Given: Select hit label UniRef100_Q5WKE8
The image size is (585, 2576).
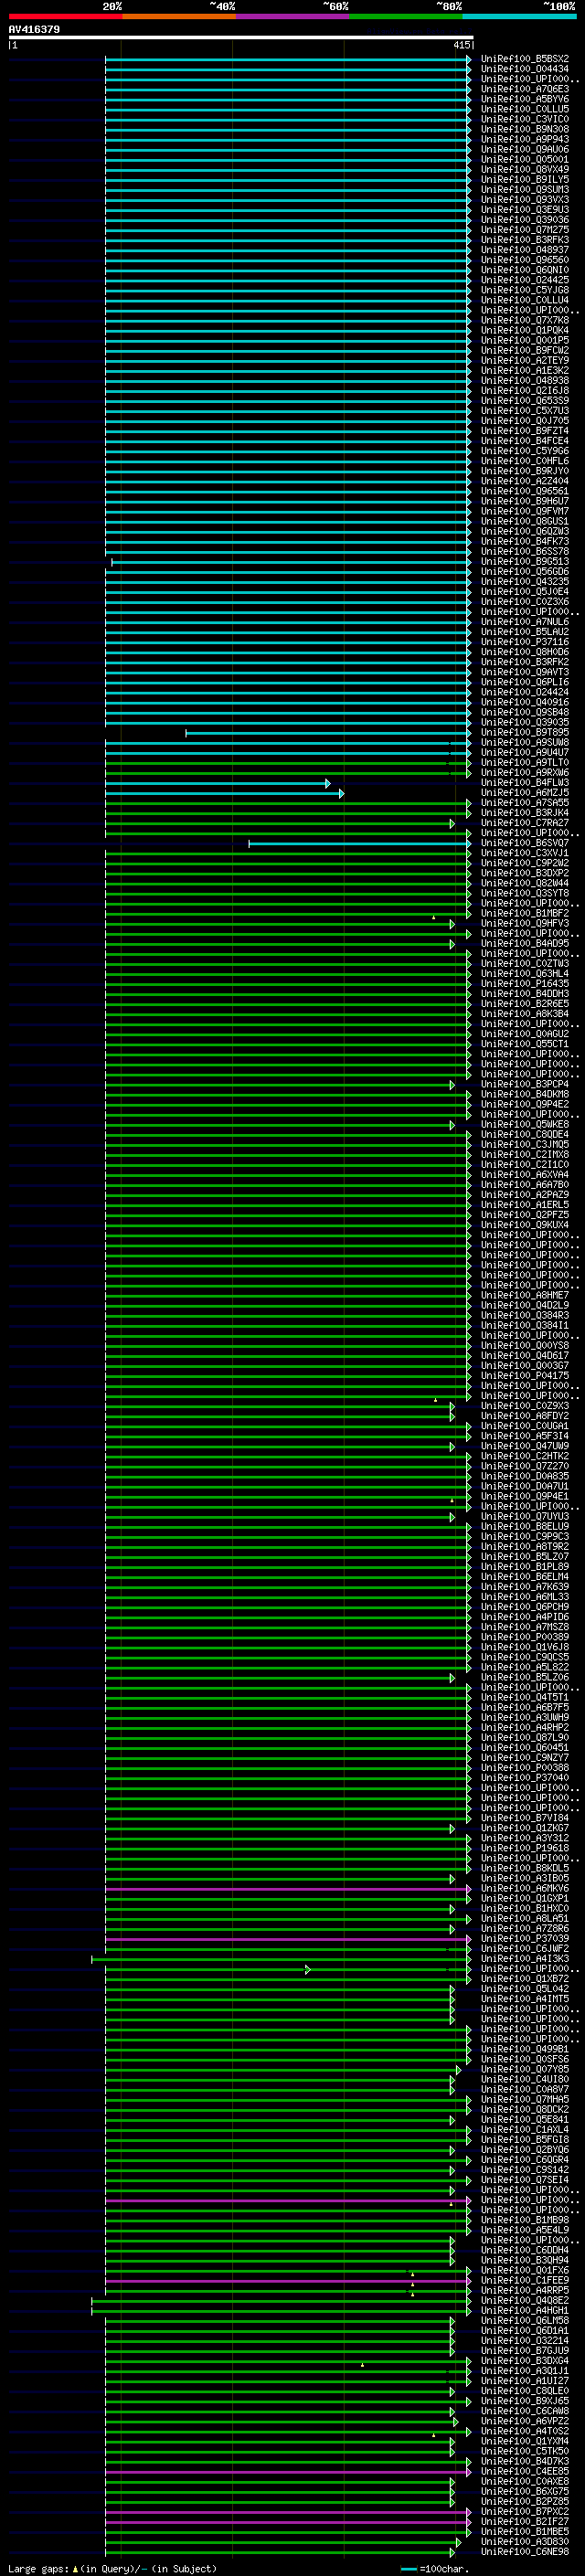Looking at the screenshot, I should (x=525, y=1124).
